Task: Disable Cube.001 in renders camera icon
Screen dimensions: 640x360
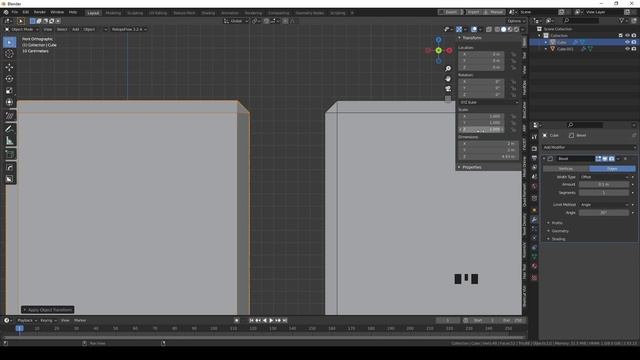Action: coord(634,49)
